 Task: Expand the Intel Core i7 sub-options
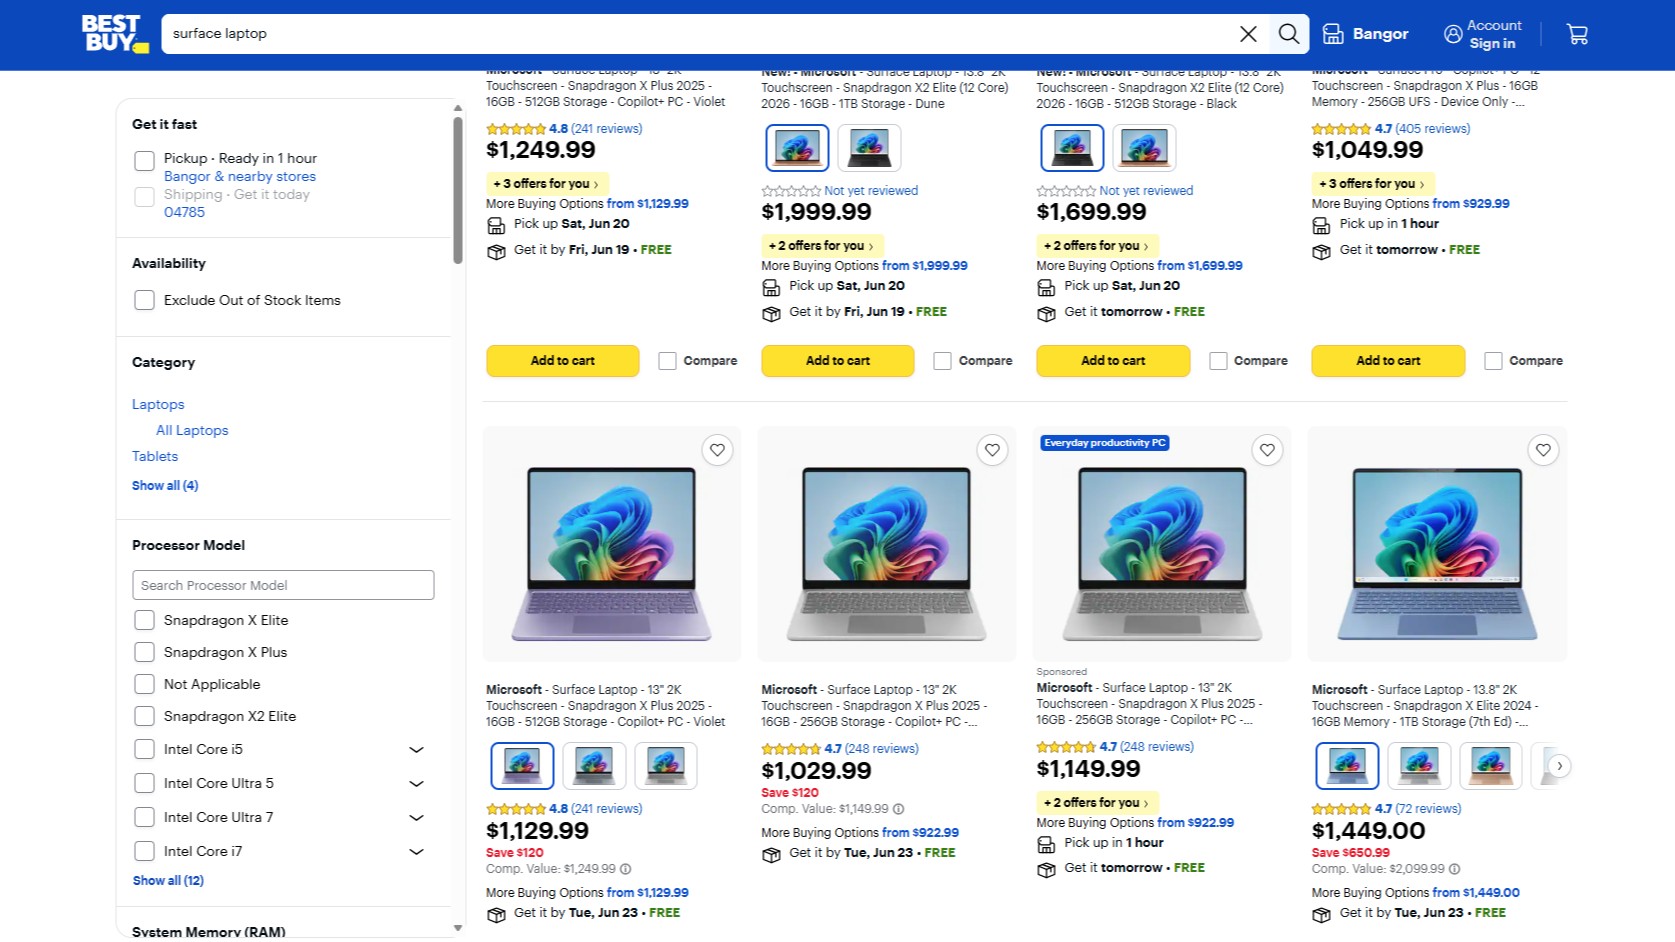[x=417, y=852]
